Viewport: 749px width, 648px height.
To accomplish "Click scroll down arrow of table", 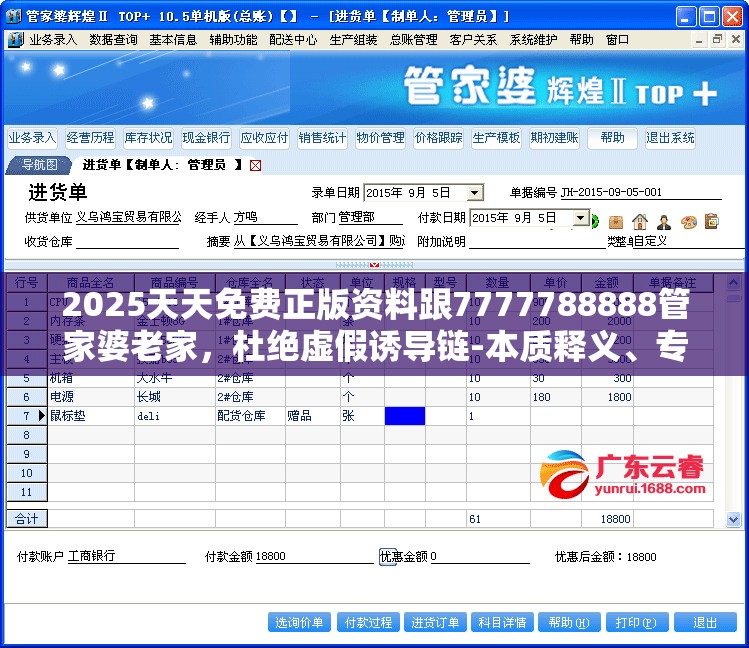I will pyautogui.click(x=733, y=519).
